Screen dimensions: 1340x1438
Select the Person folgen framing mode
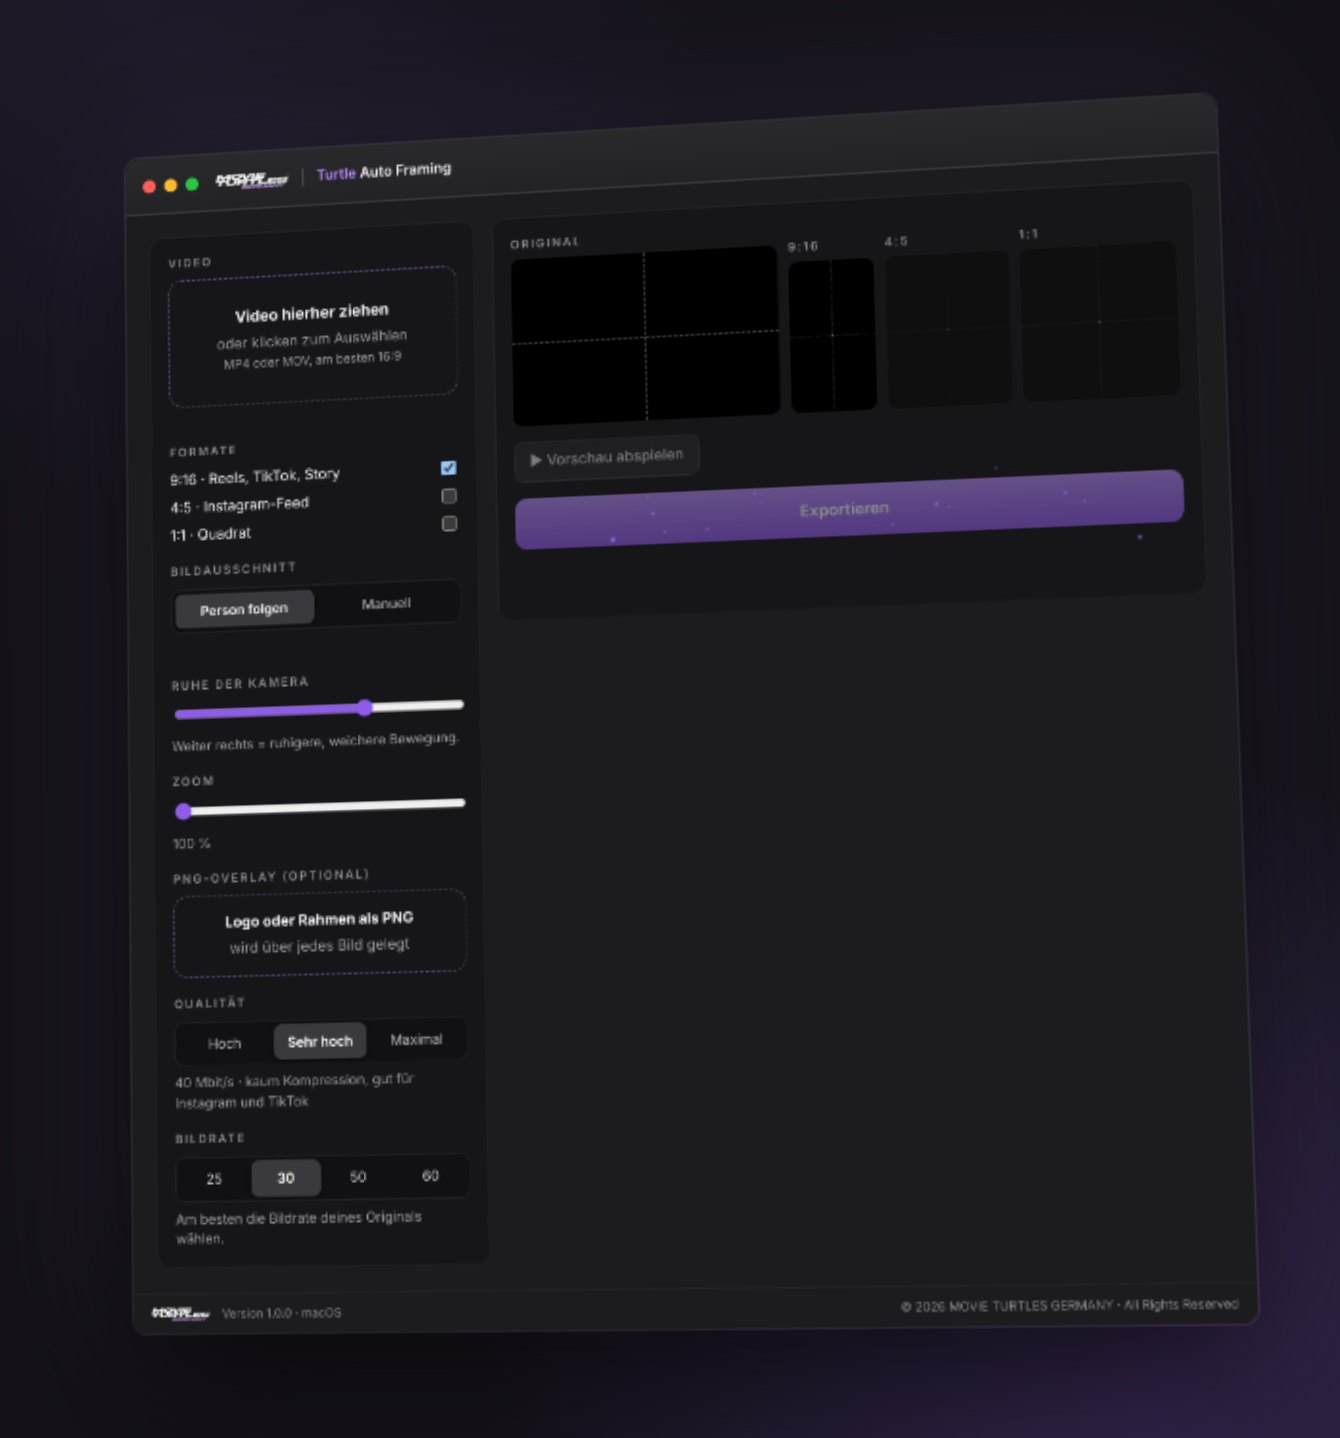tap(244, 609)
